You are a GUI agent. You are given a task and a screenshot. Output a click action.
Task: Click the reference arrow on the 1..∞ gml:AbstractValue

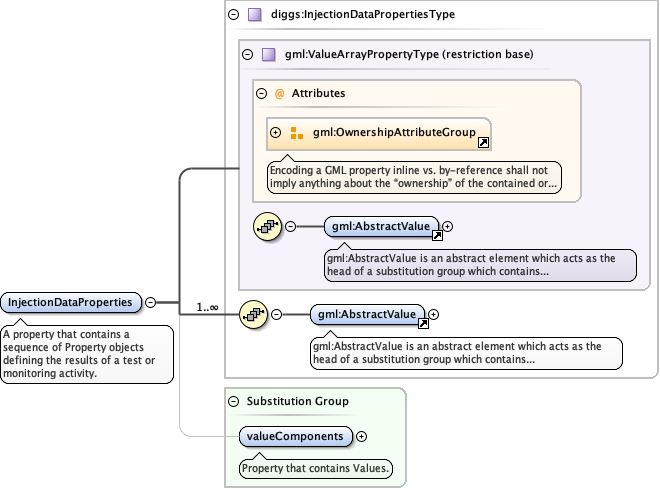(x=424, y=324)
